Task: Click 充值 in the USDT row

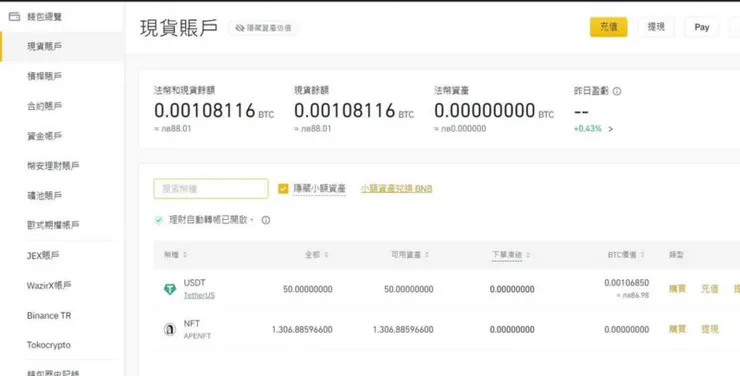Action: 709,289
